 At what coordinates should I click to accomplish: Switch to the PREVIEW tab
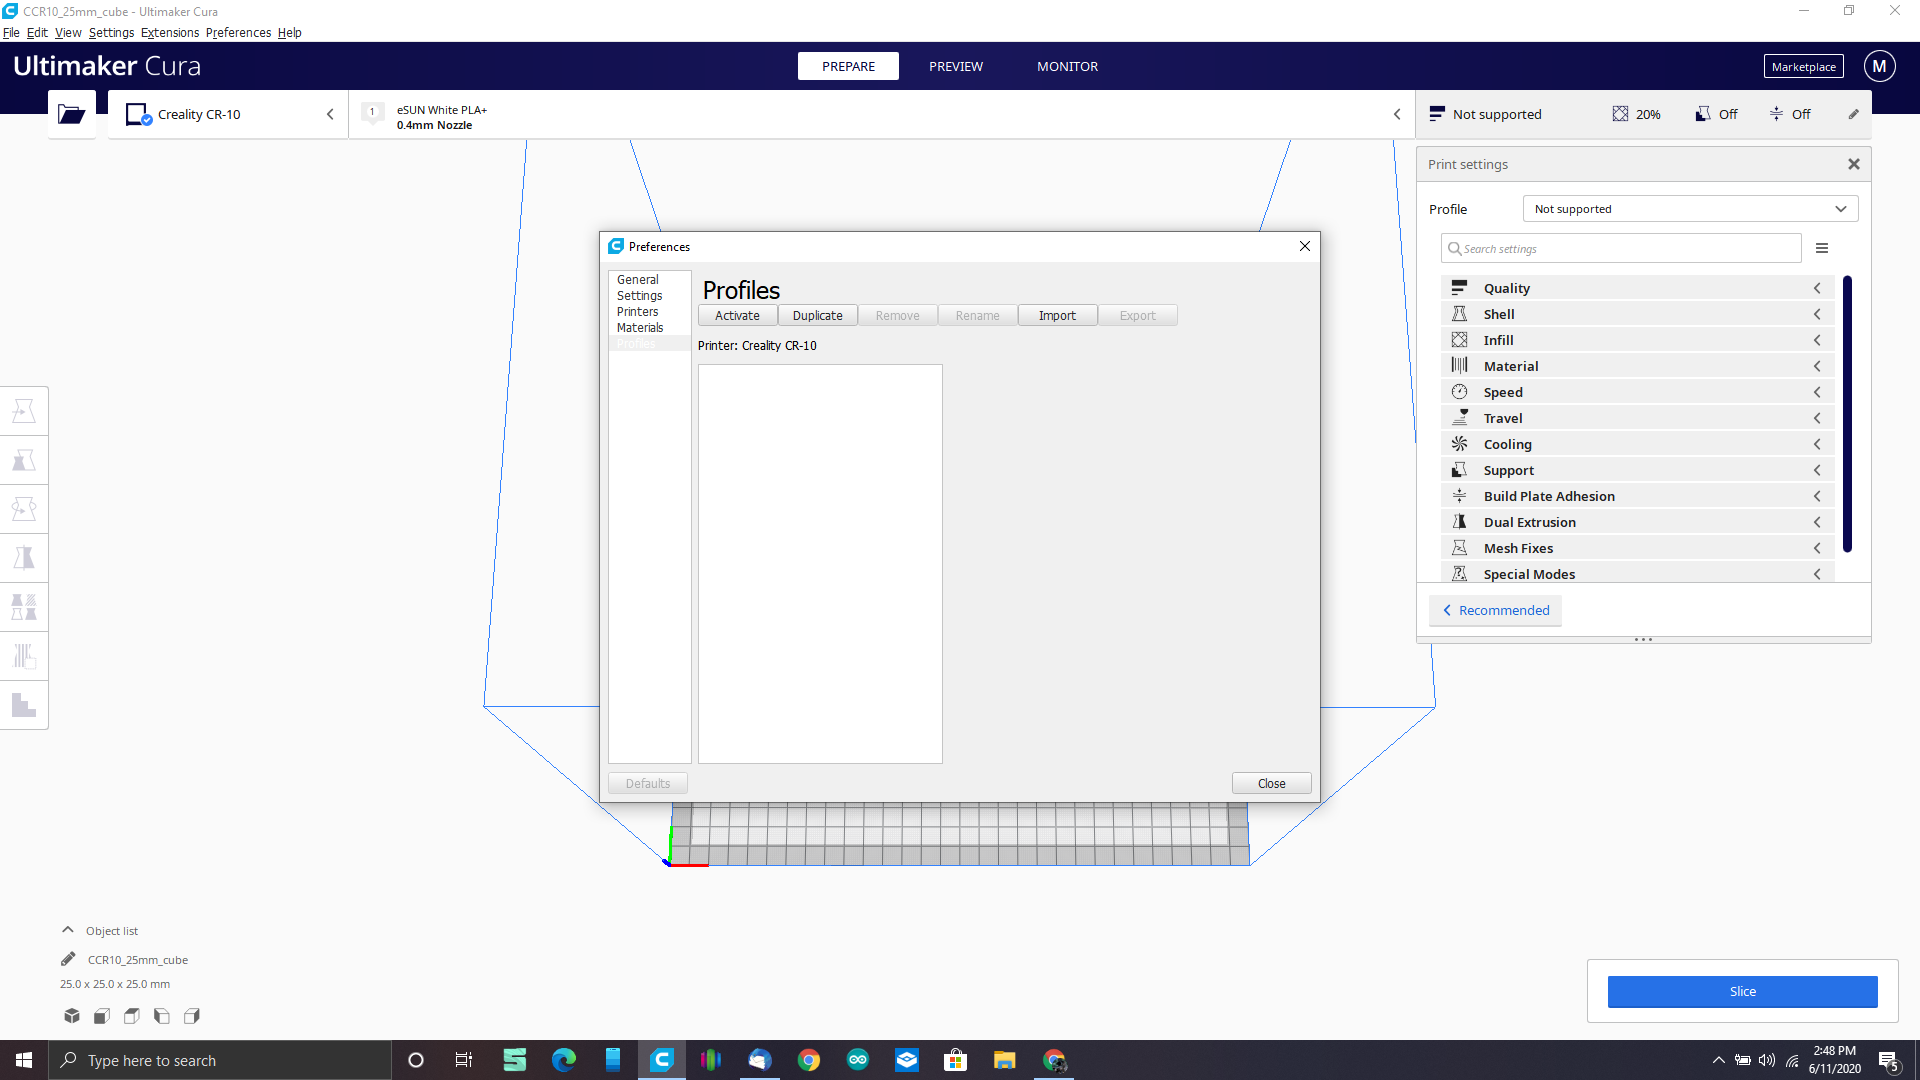tap(955, 66)
